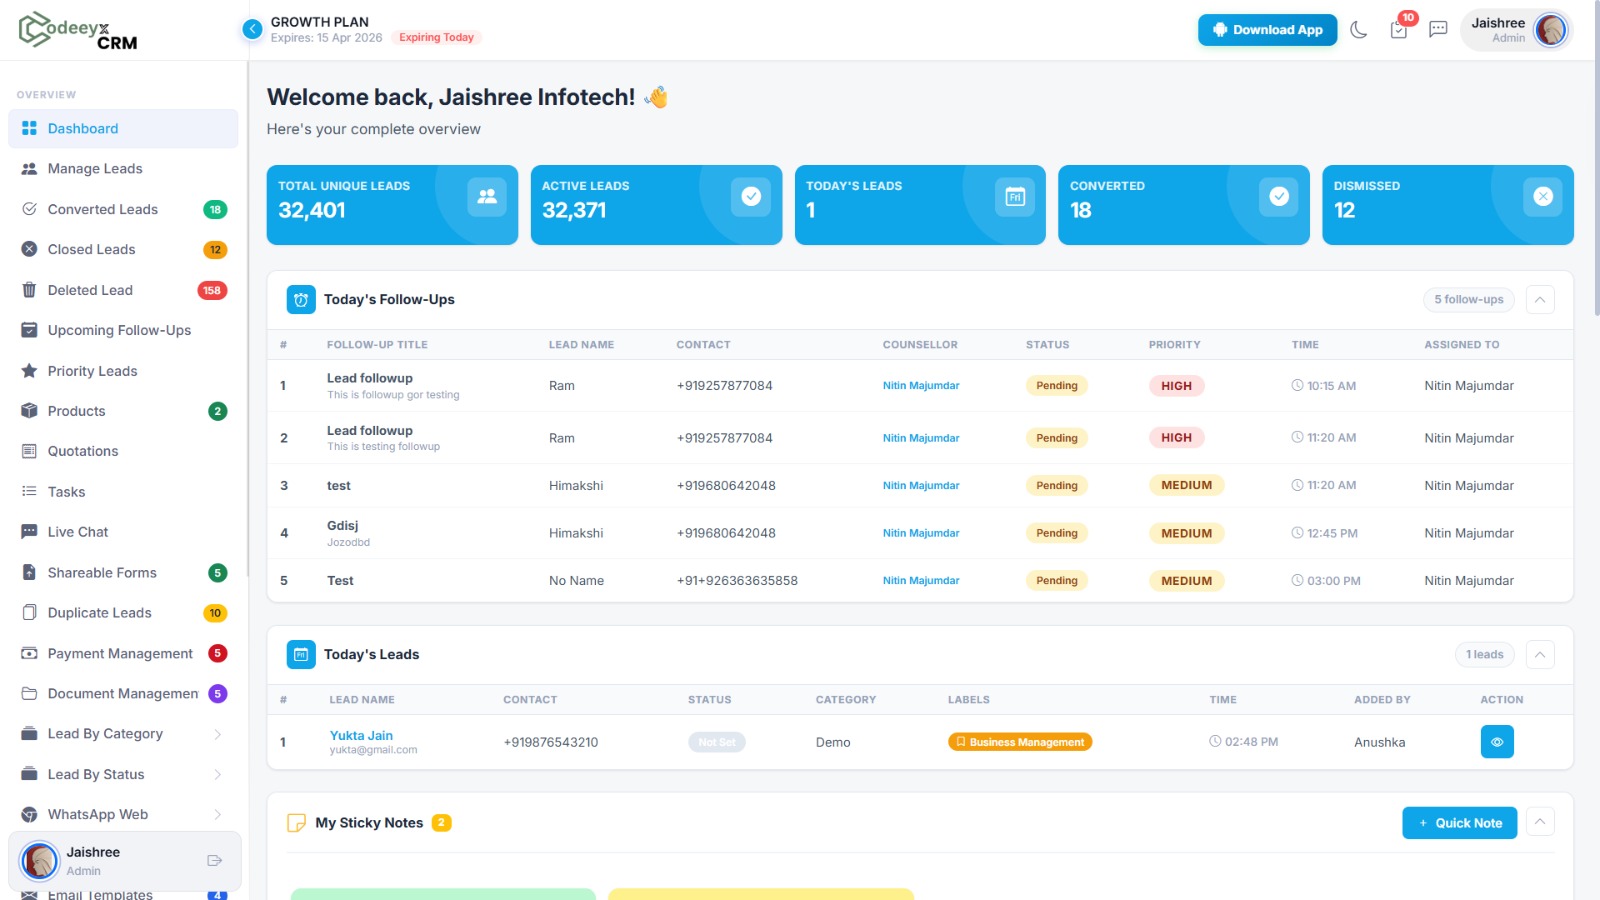Click Quotations icon in sidebar

click(29, 451)
